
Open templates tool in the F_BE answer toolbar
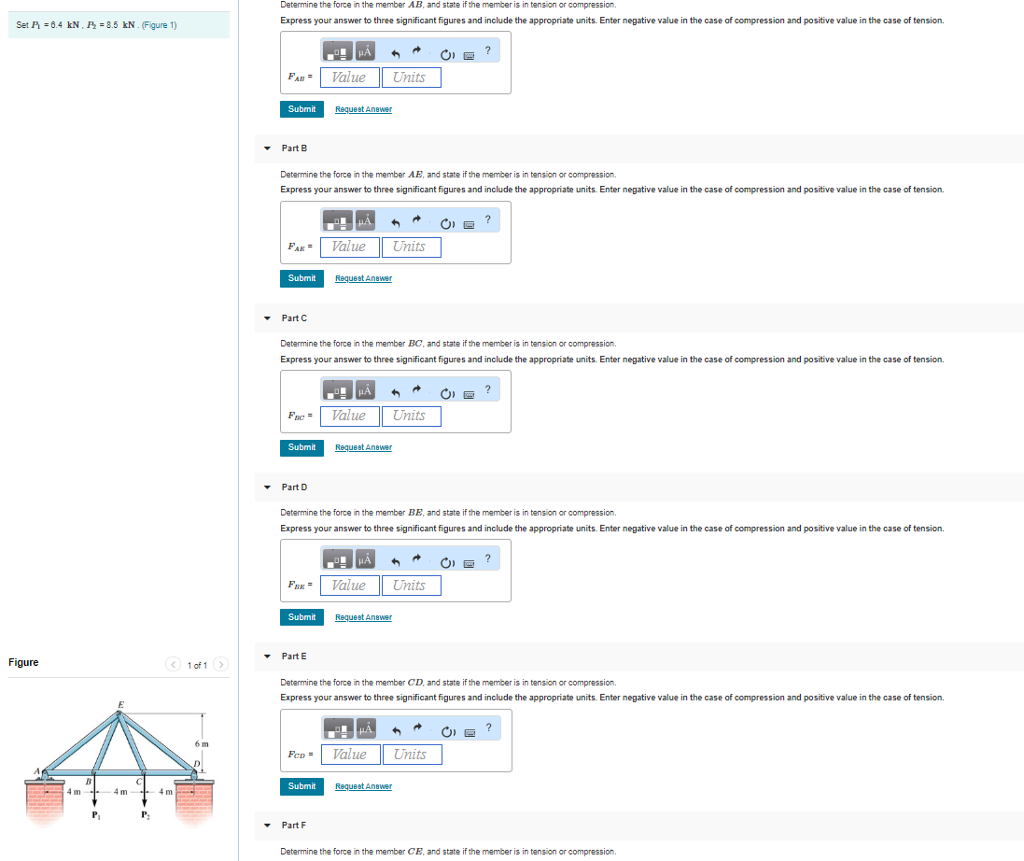click(x=338, y=559)
